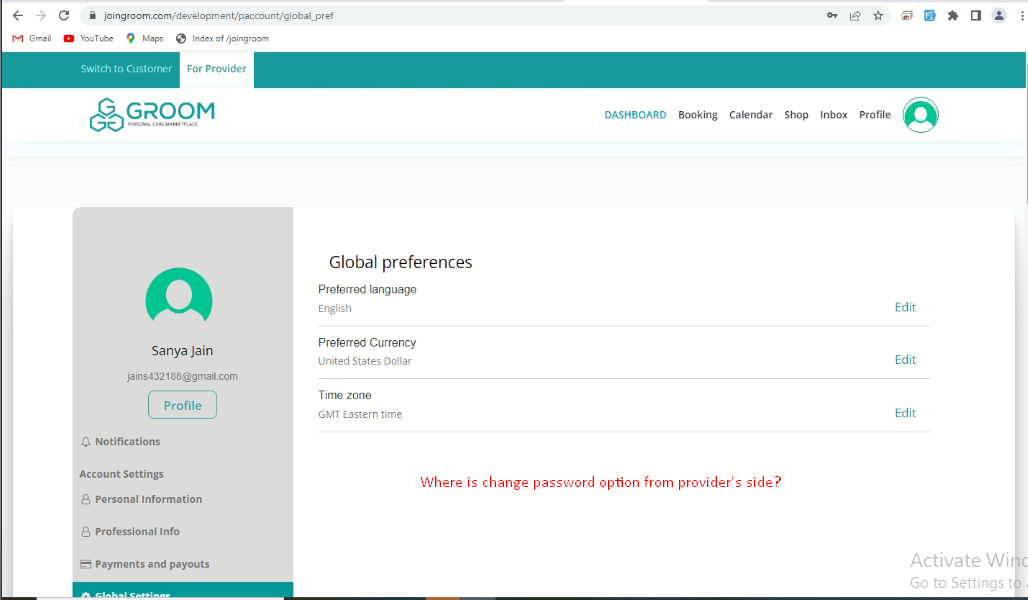
Task: Reload the page with refresh icon
Action: (64, 16)
